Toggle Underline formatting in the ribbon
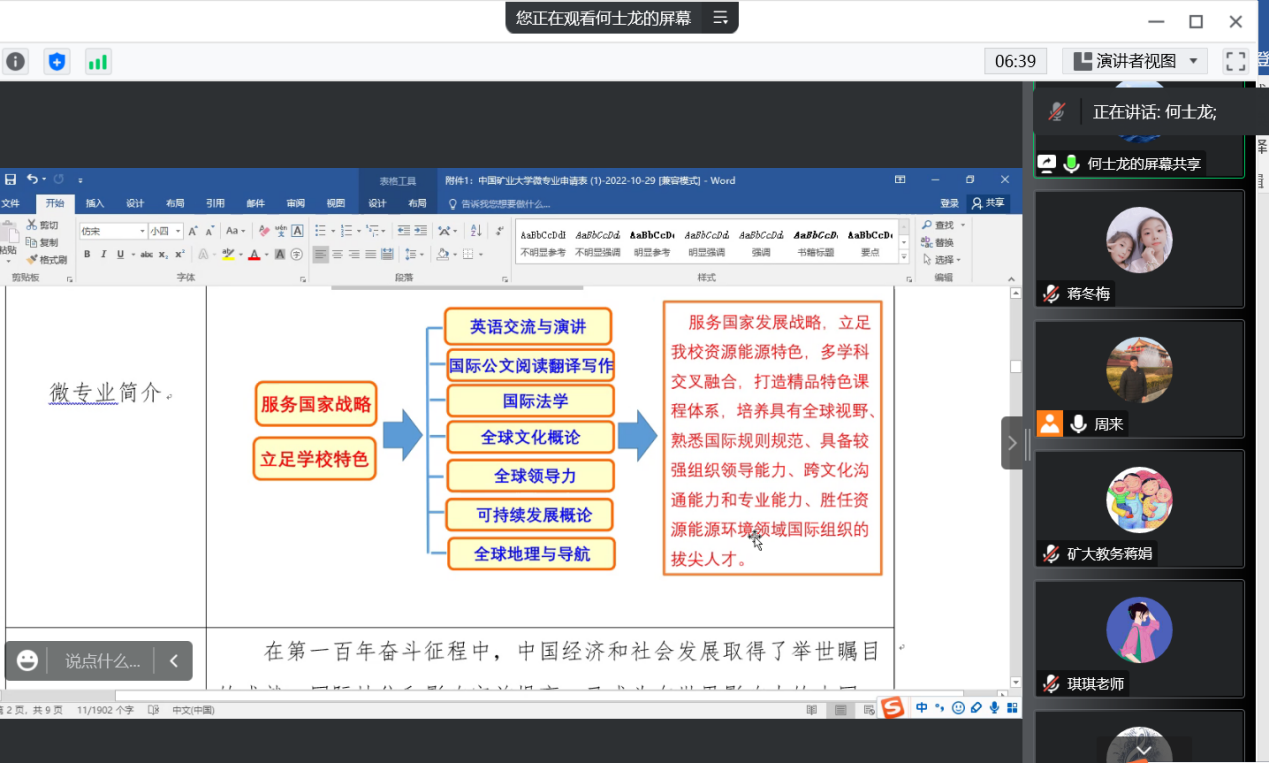This screenshot has width=1269, height=763. 120,255
